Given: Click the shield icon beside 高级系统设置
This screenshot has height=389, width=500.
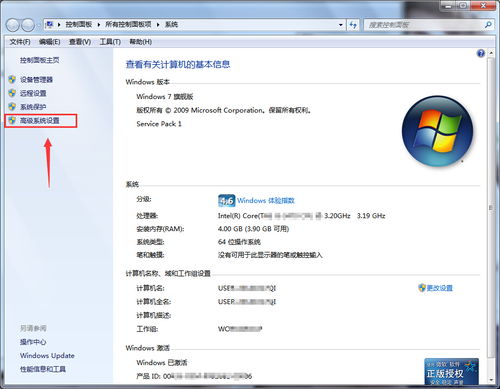Looking at the screenshot, I should pyautogui.click(x=12, y=120).
